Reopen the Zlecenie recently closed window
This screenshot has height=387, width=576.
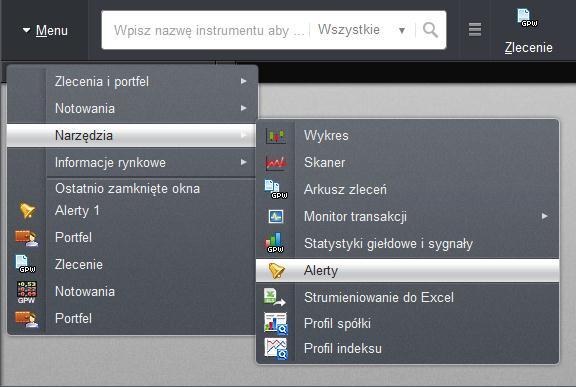coord(131,264)
